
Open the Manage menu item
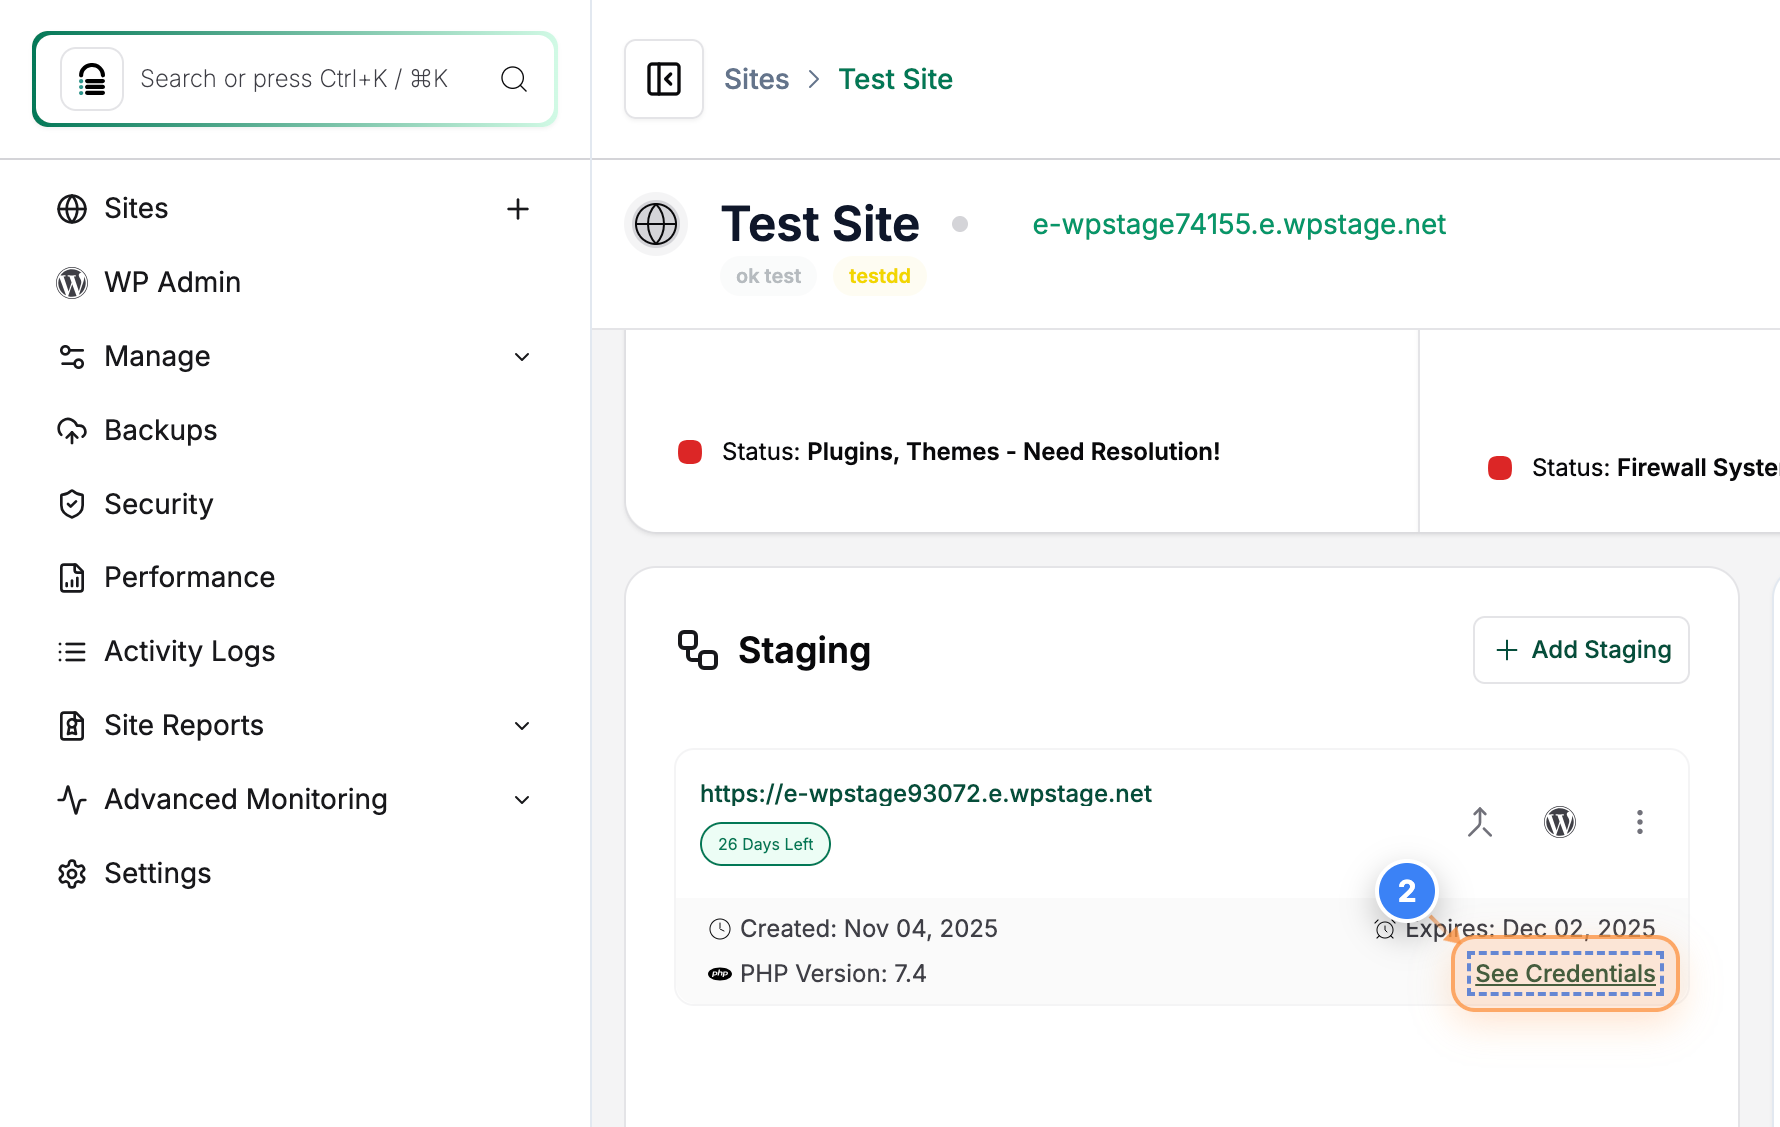click(x=157, y=356)
